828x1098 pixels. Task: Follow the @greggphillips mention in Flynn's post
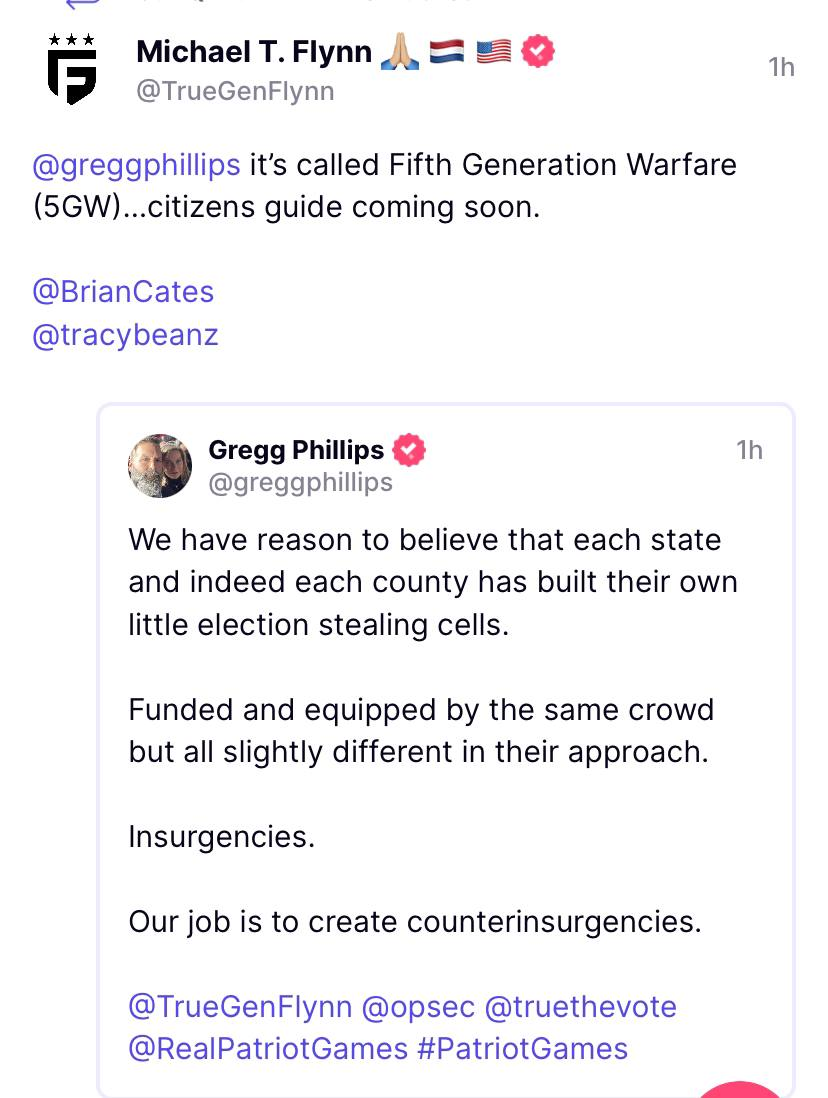(136, 164)
